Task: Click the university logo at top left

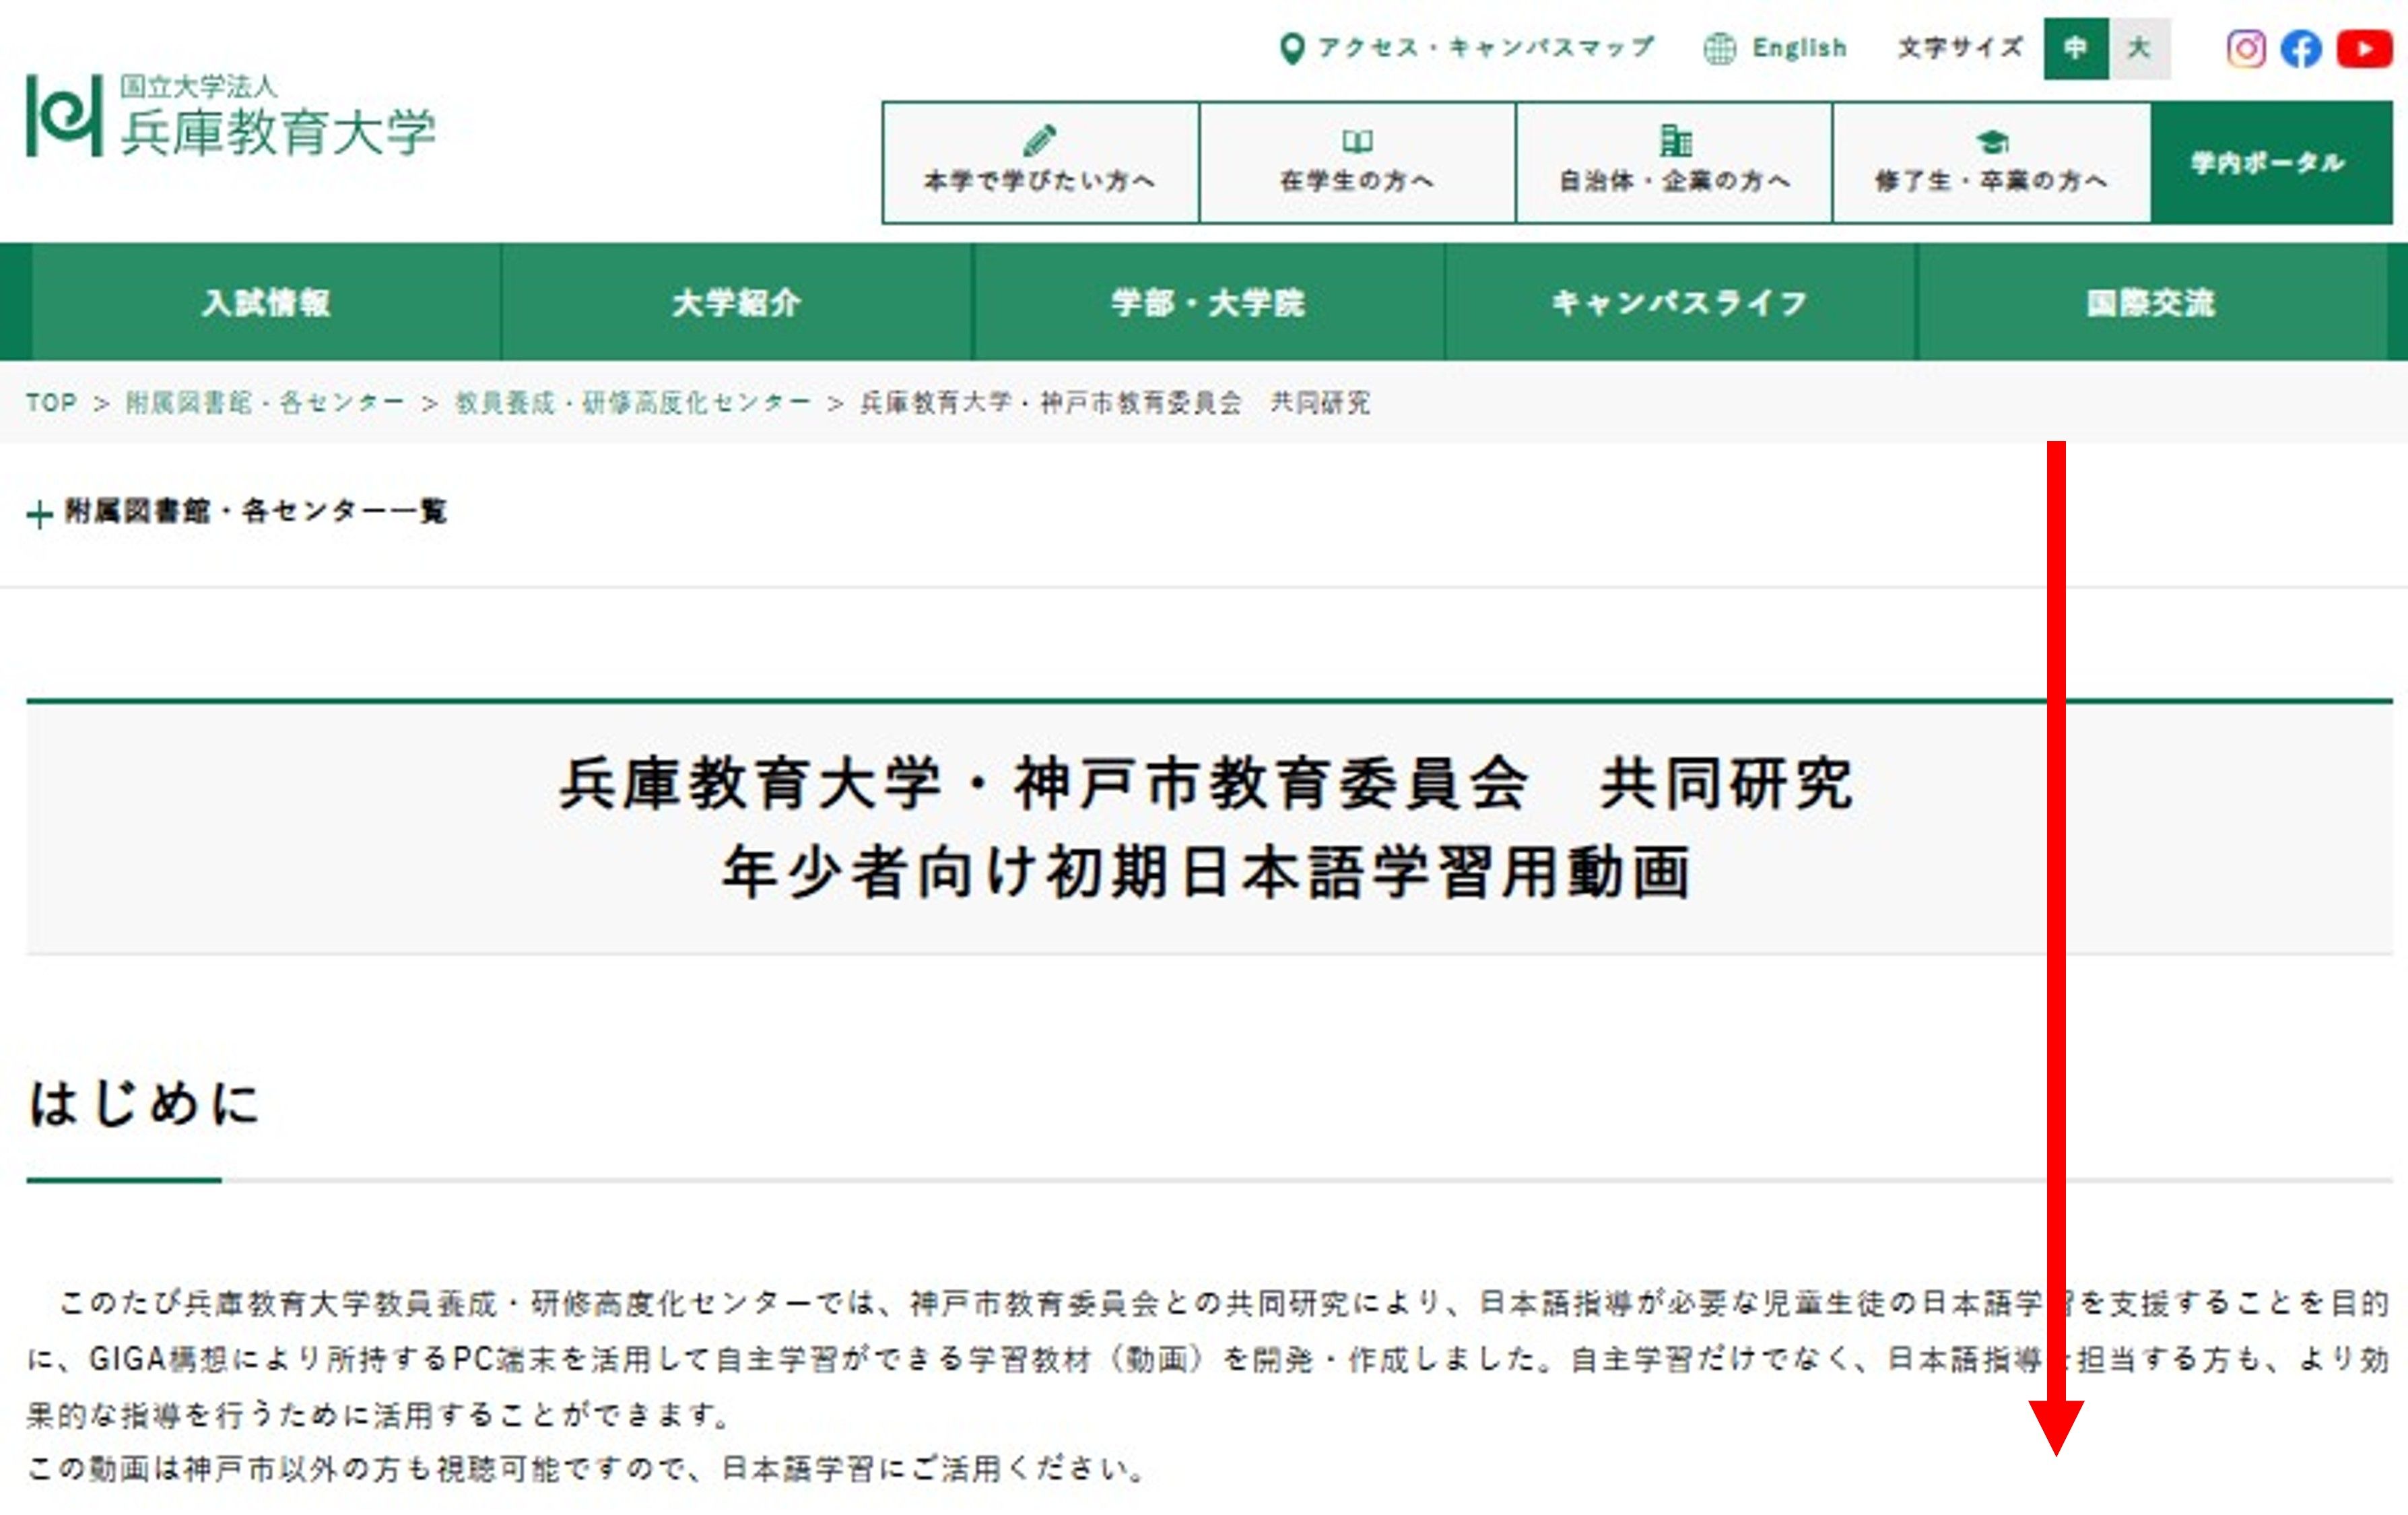Action: [230, 115]
